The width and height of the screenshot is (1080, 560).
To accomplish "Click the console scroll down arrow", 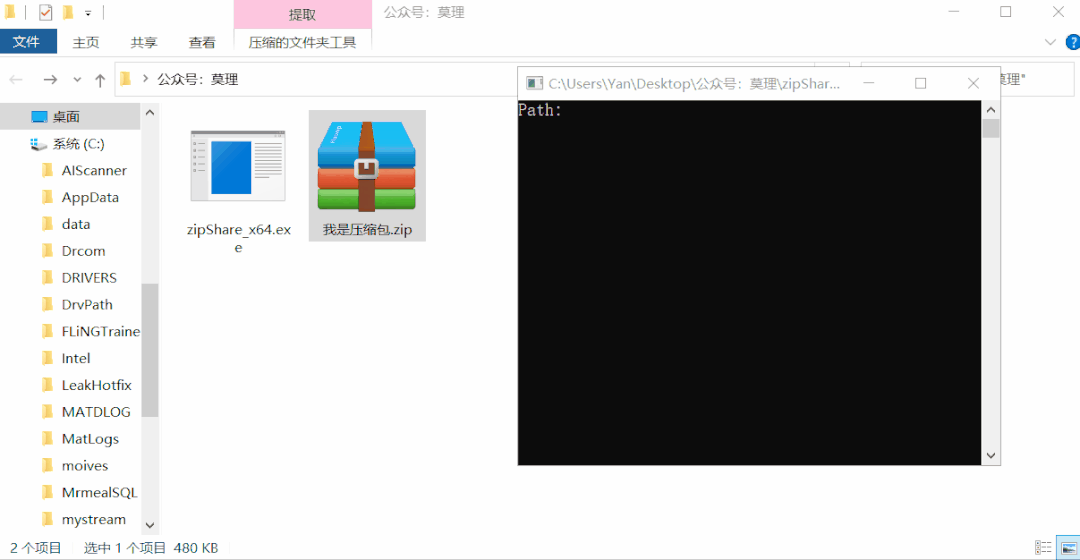I will pos(990,455).
